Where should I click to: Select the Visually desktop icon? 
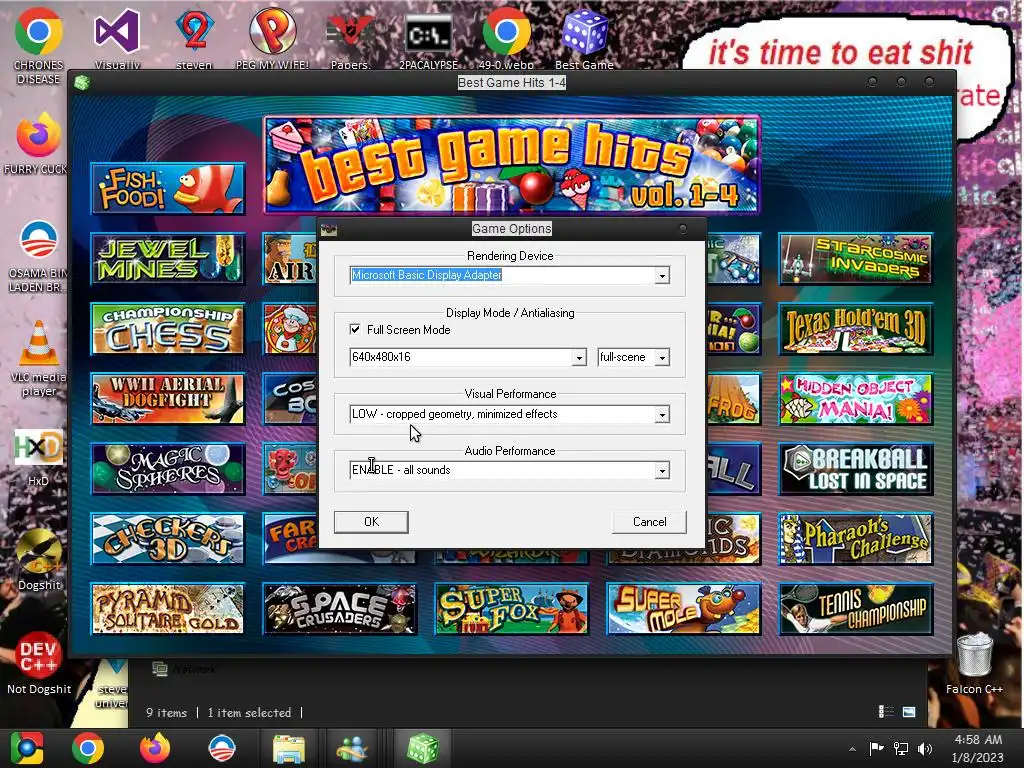[x=117, y=38]
